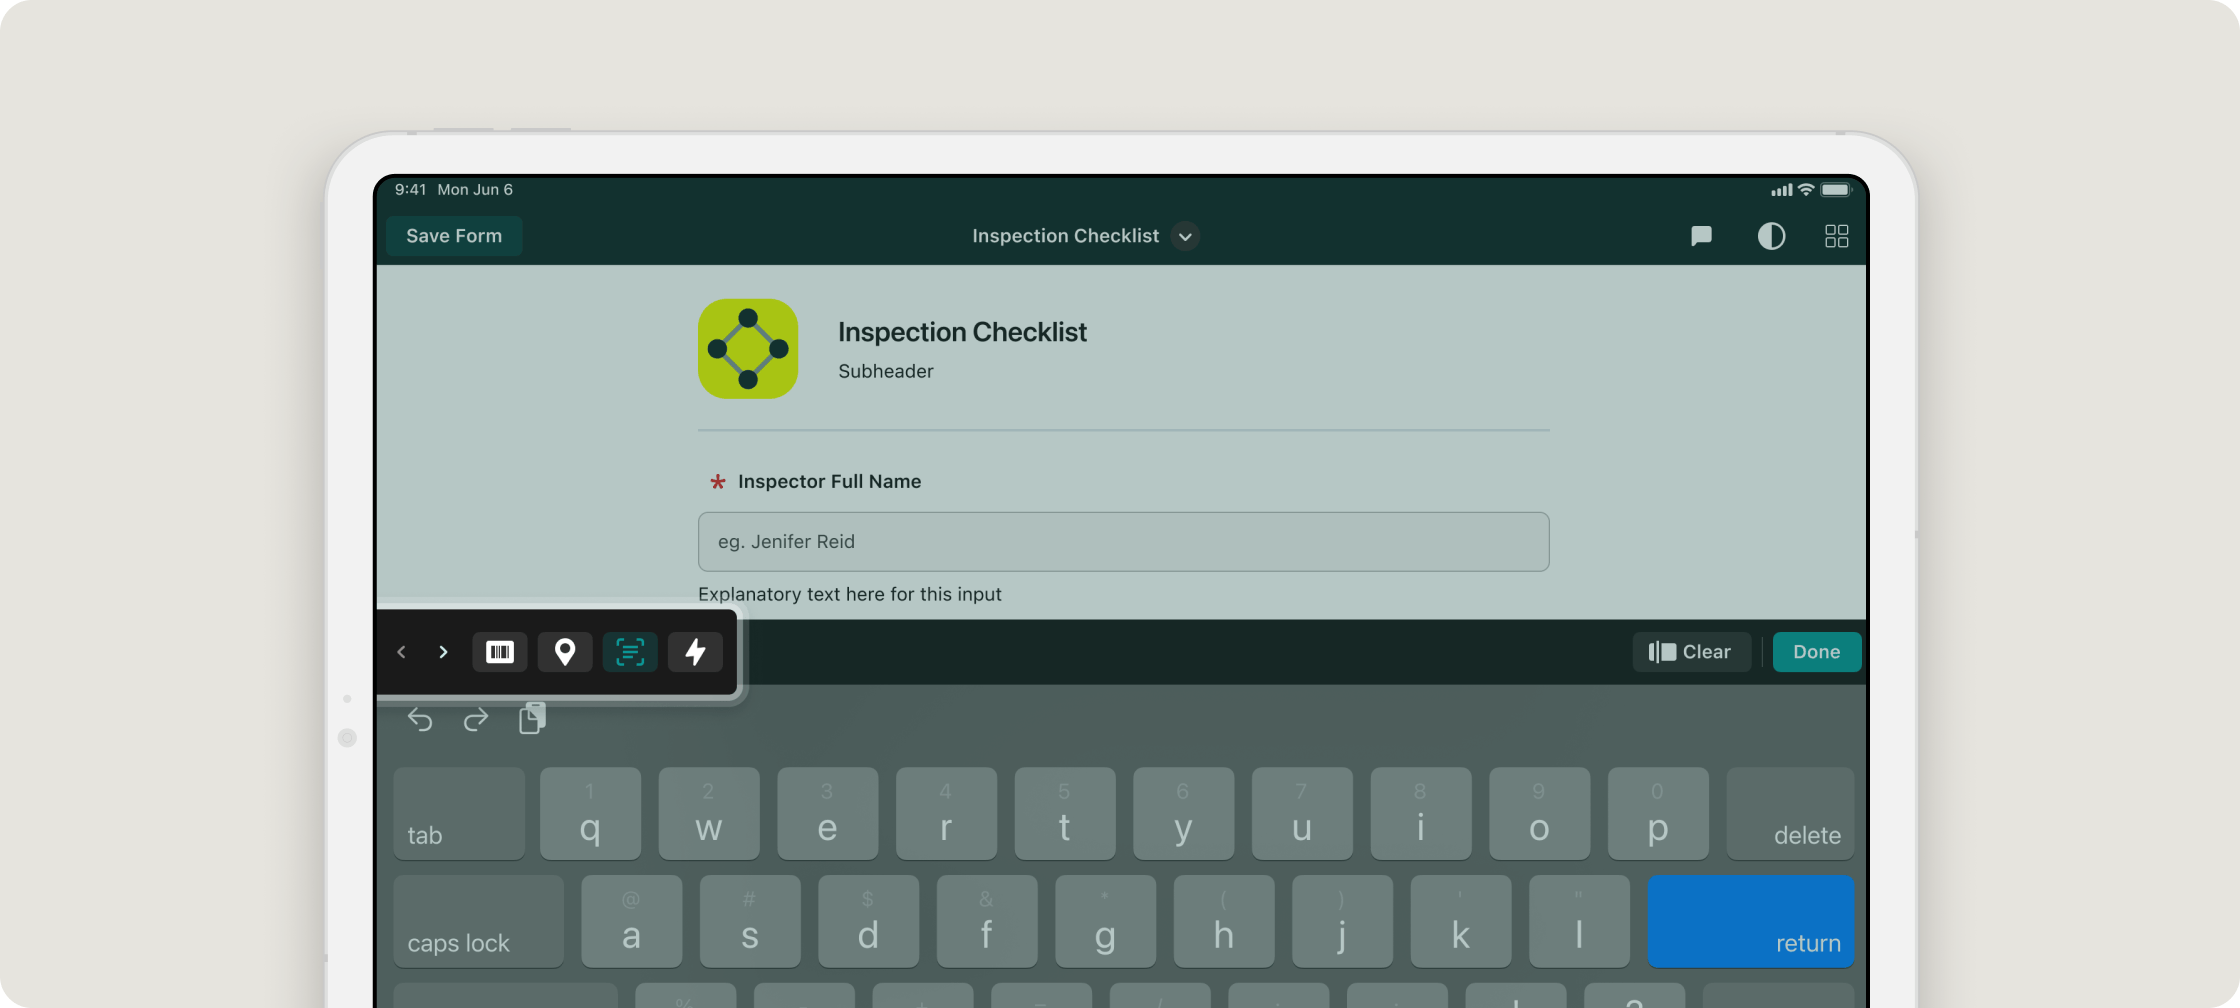
Task: Tap the location pin icon
Action: coord(564,652)
